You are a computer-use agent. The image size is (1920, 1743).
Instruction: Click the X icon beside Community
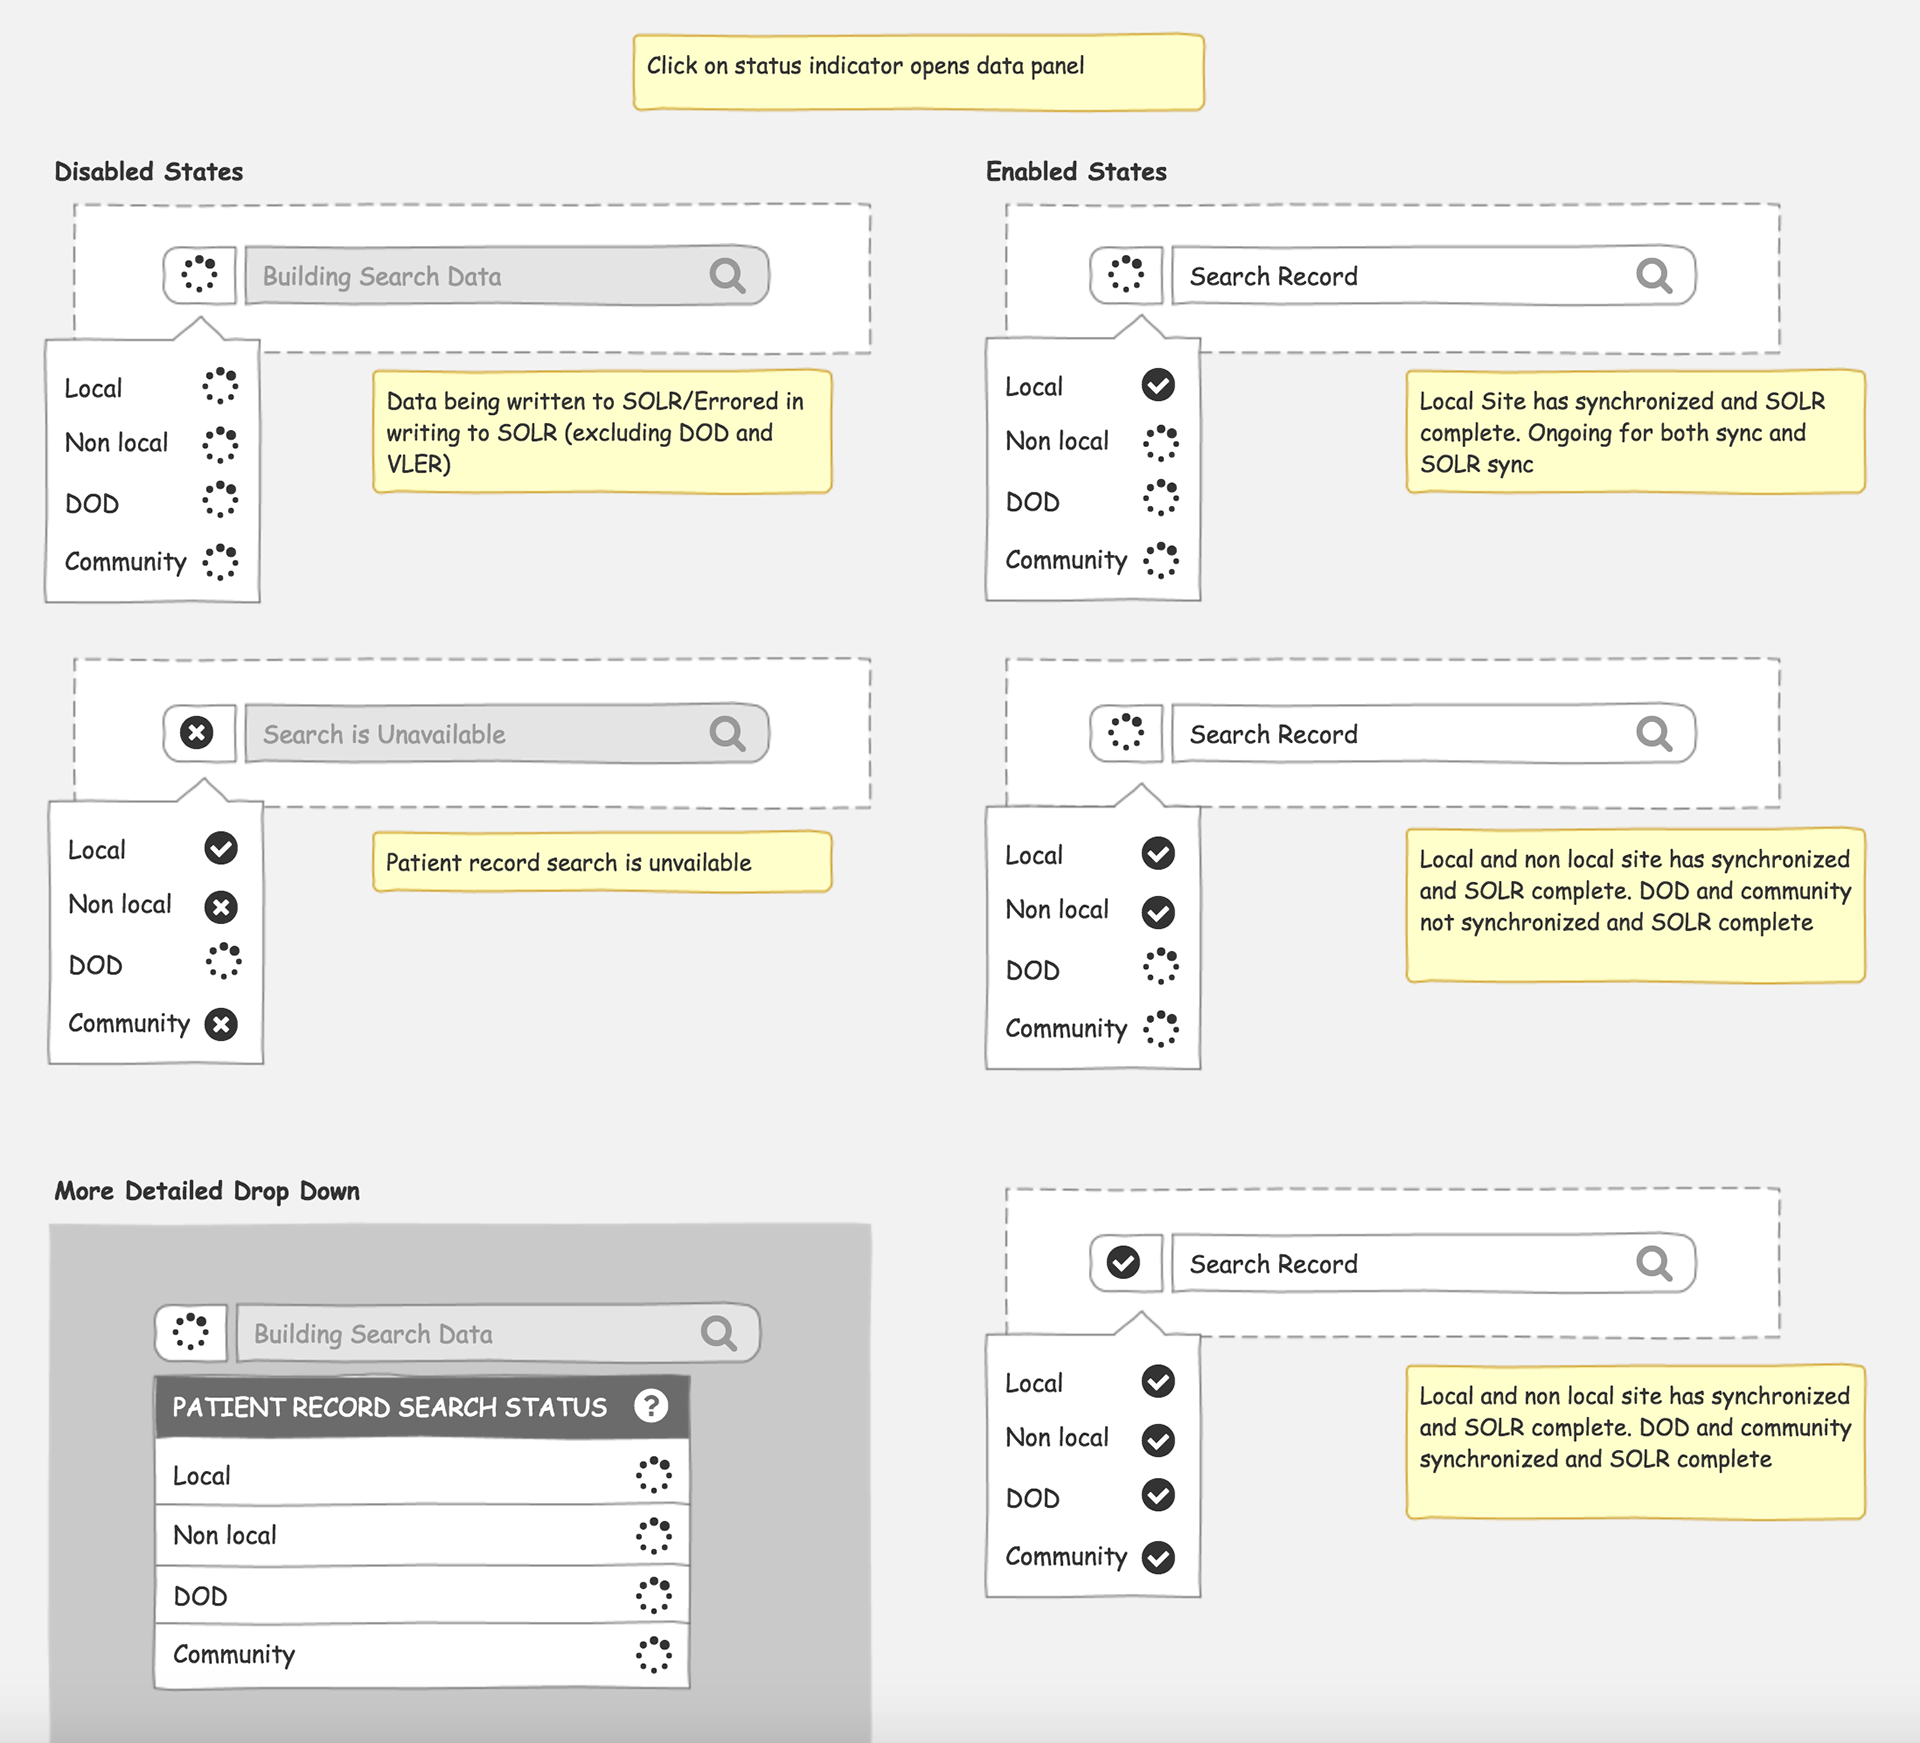pyautogui.click(x=221, y=1024)
